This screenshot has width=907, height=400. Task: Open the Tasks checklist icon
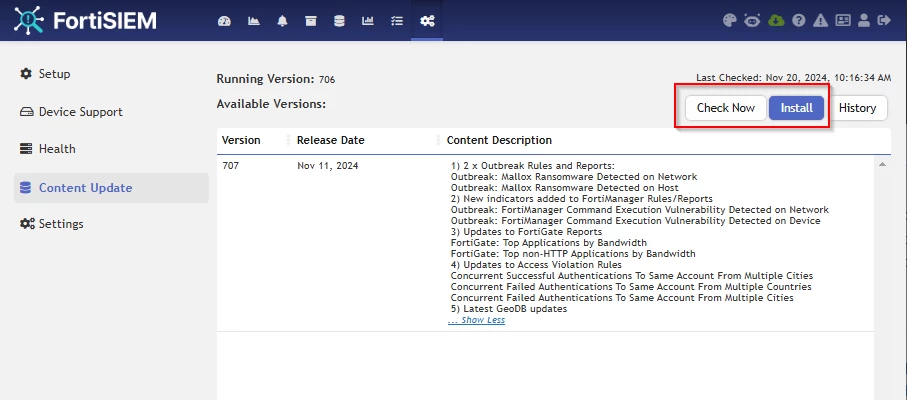pos(397,21)
